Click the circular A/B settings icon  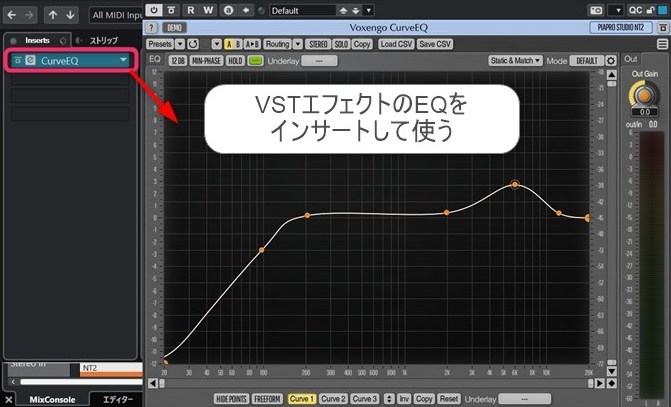coord(229,10)
